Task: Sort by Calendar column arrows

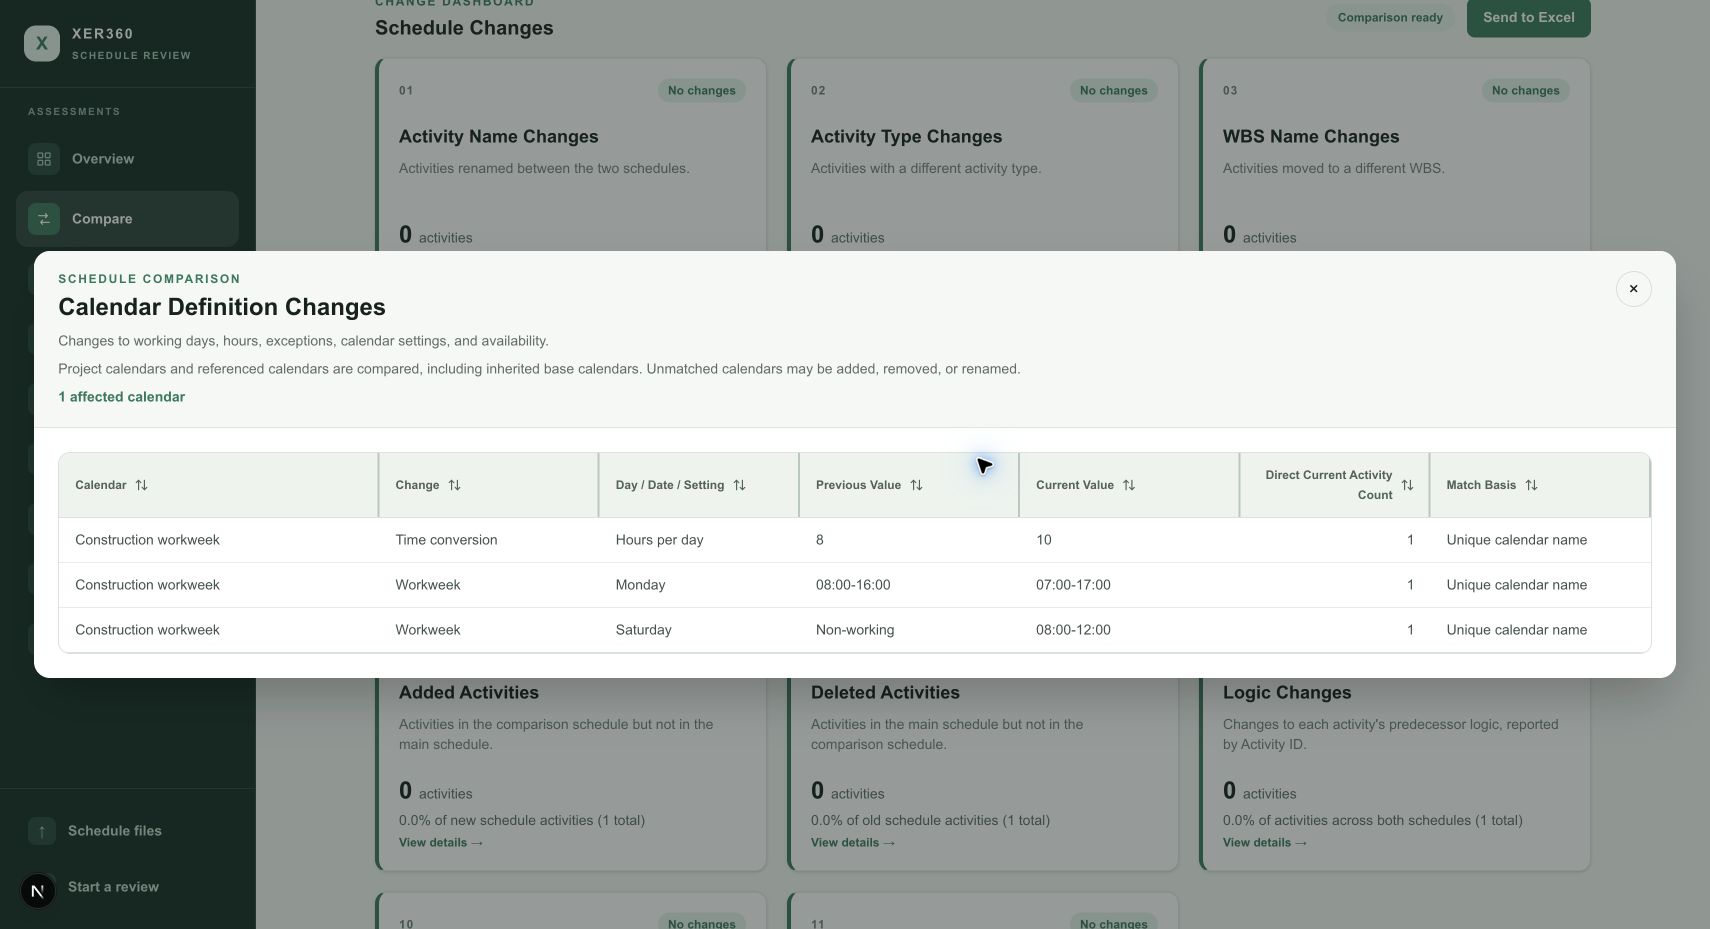Action: (141, 485)
